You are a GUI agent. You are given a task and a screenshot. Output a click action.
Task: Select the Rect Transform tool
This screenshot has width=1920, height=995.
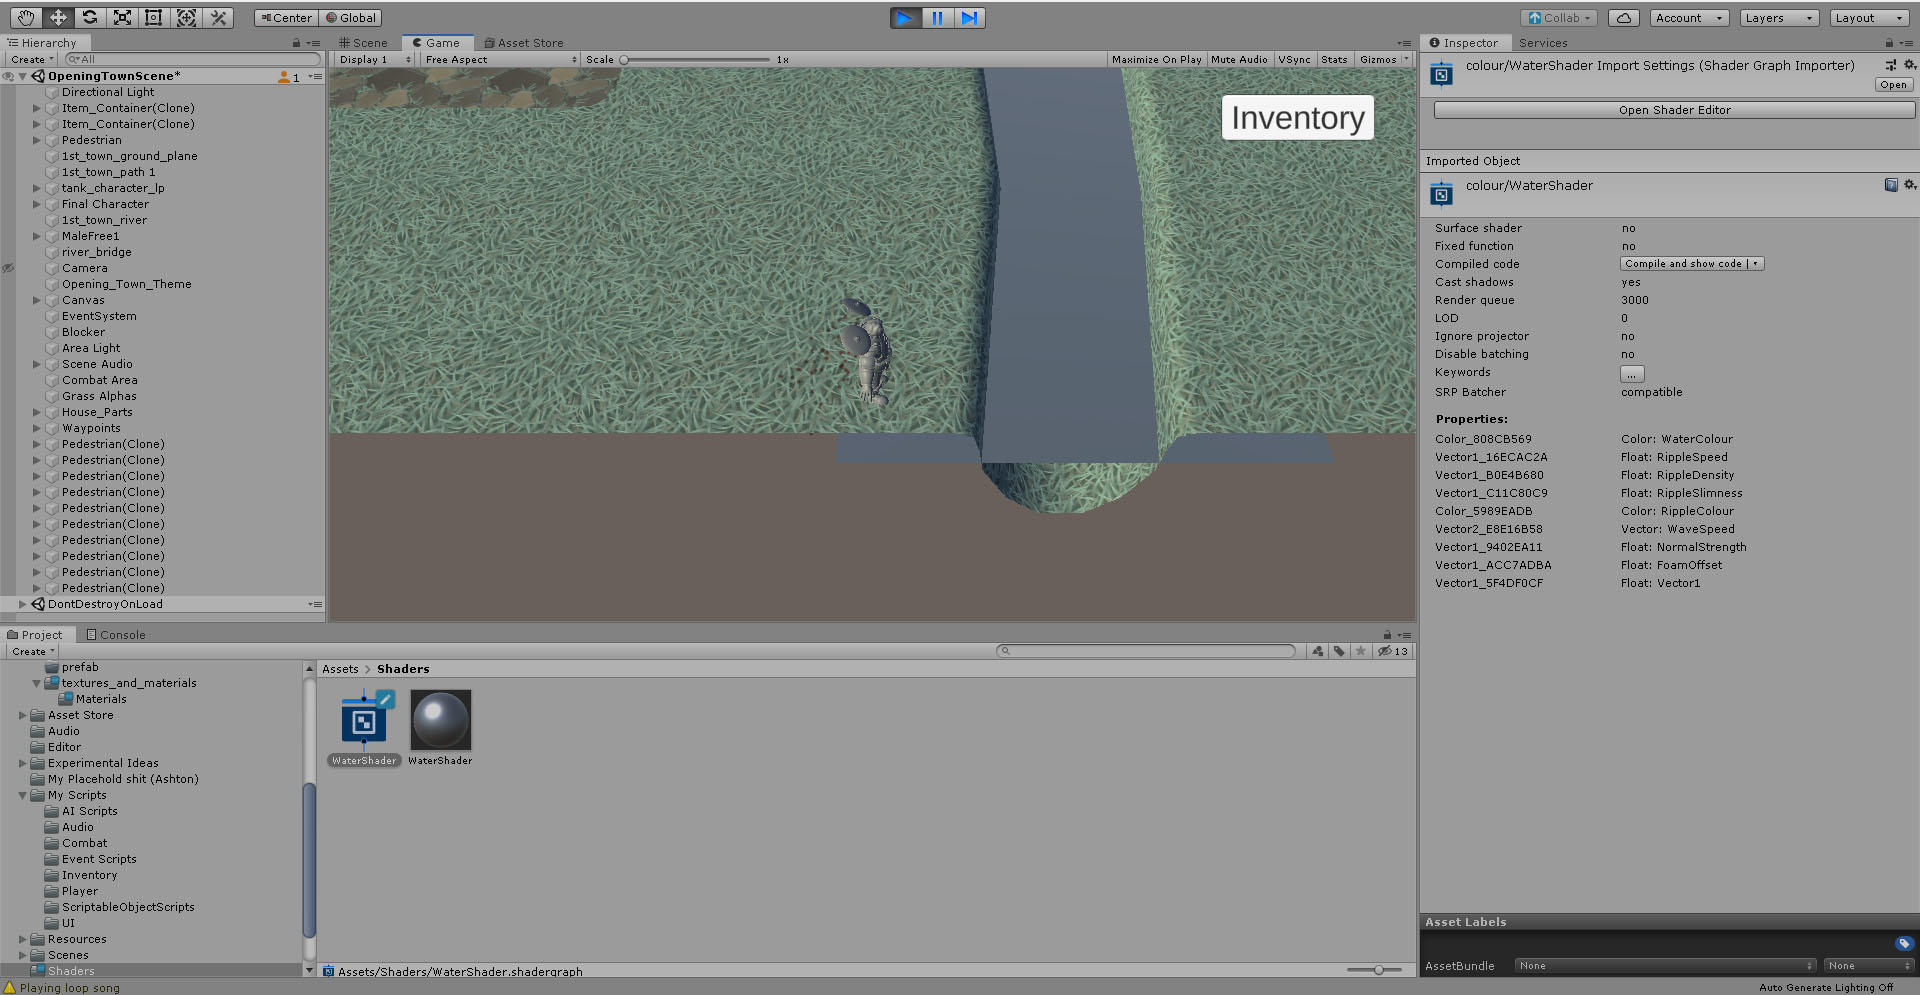[153, 17]
